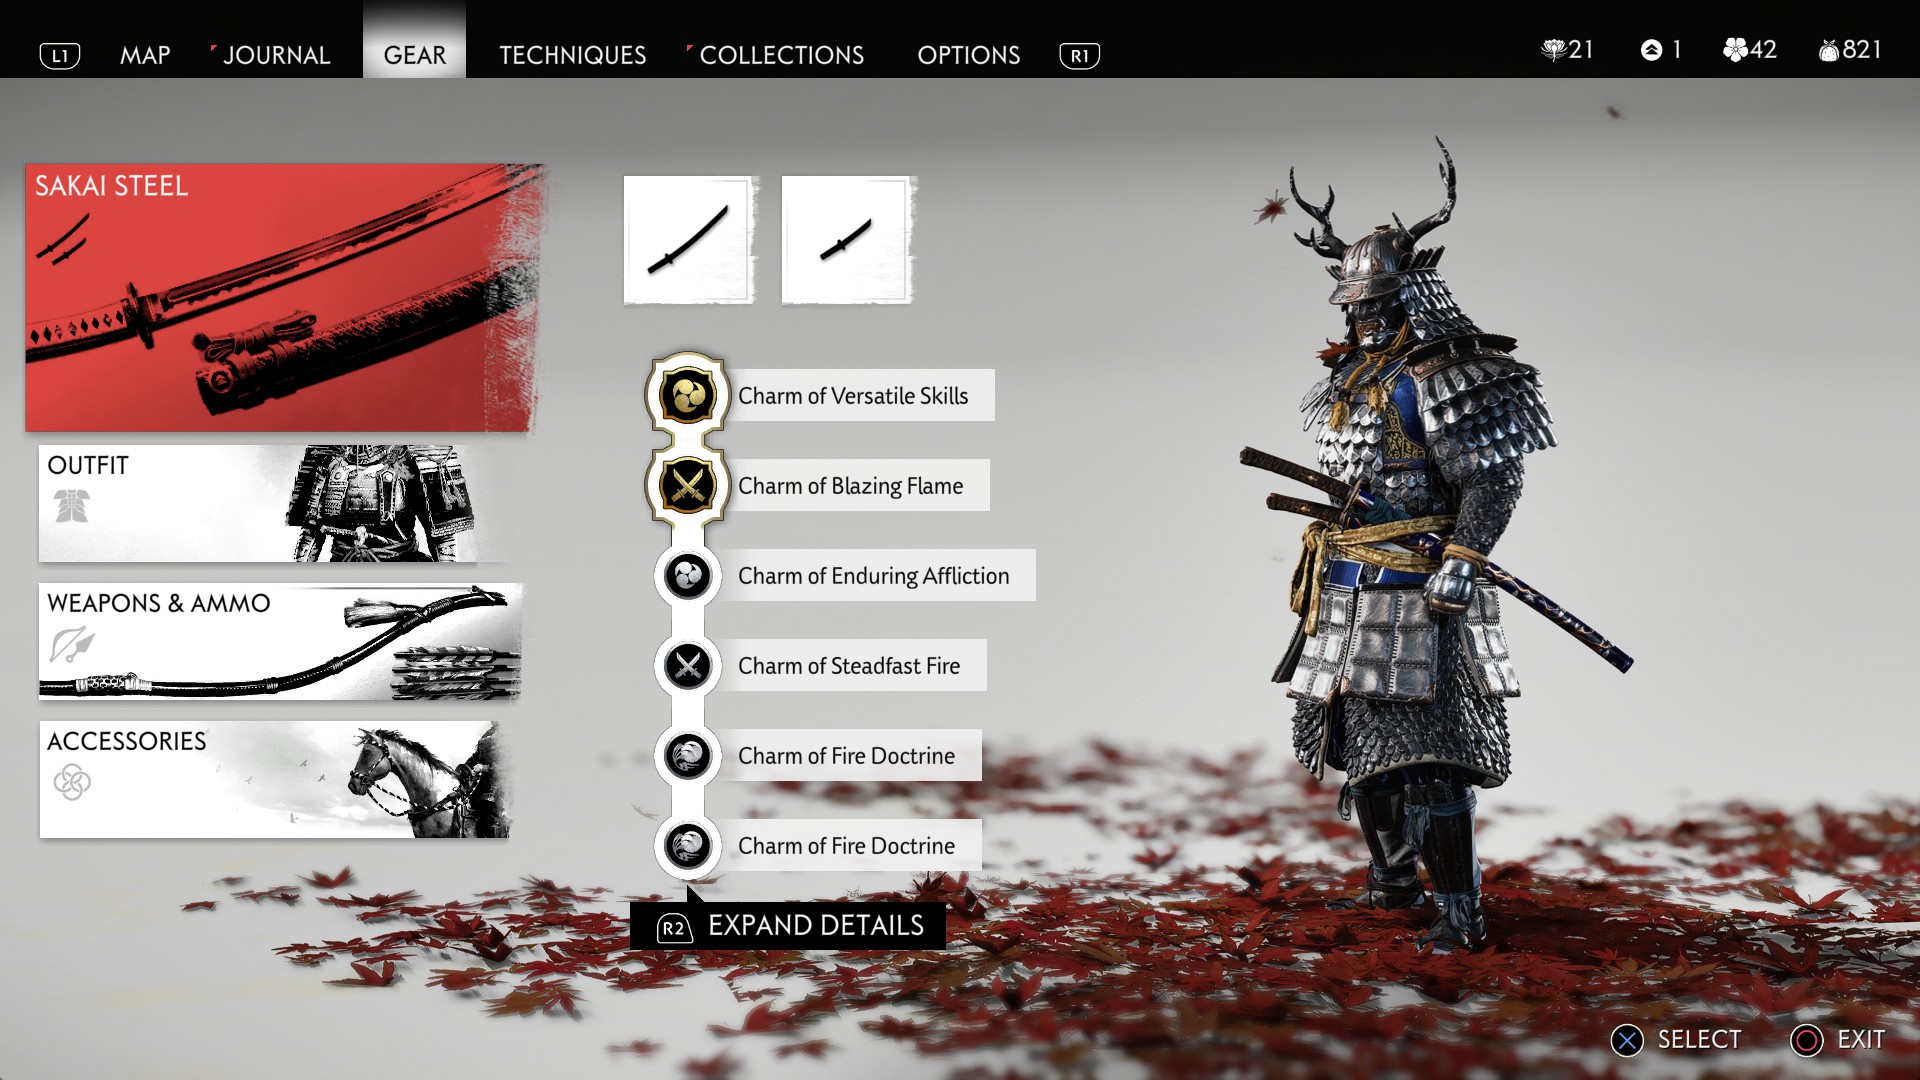Click the L1 shoulder button icon
The image size is (1920, 1080).
point(60,56)
